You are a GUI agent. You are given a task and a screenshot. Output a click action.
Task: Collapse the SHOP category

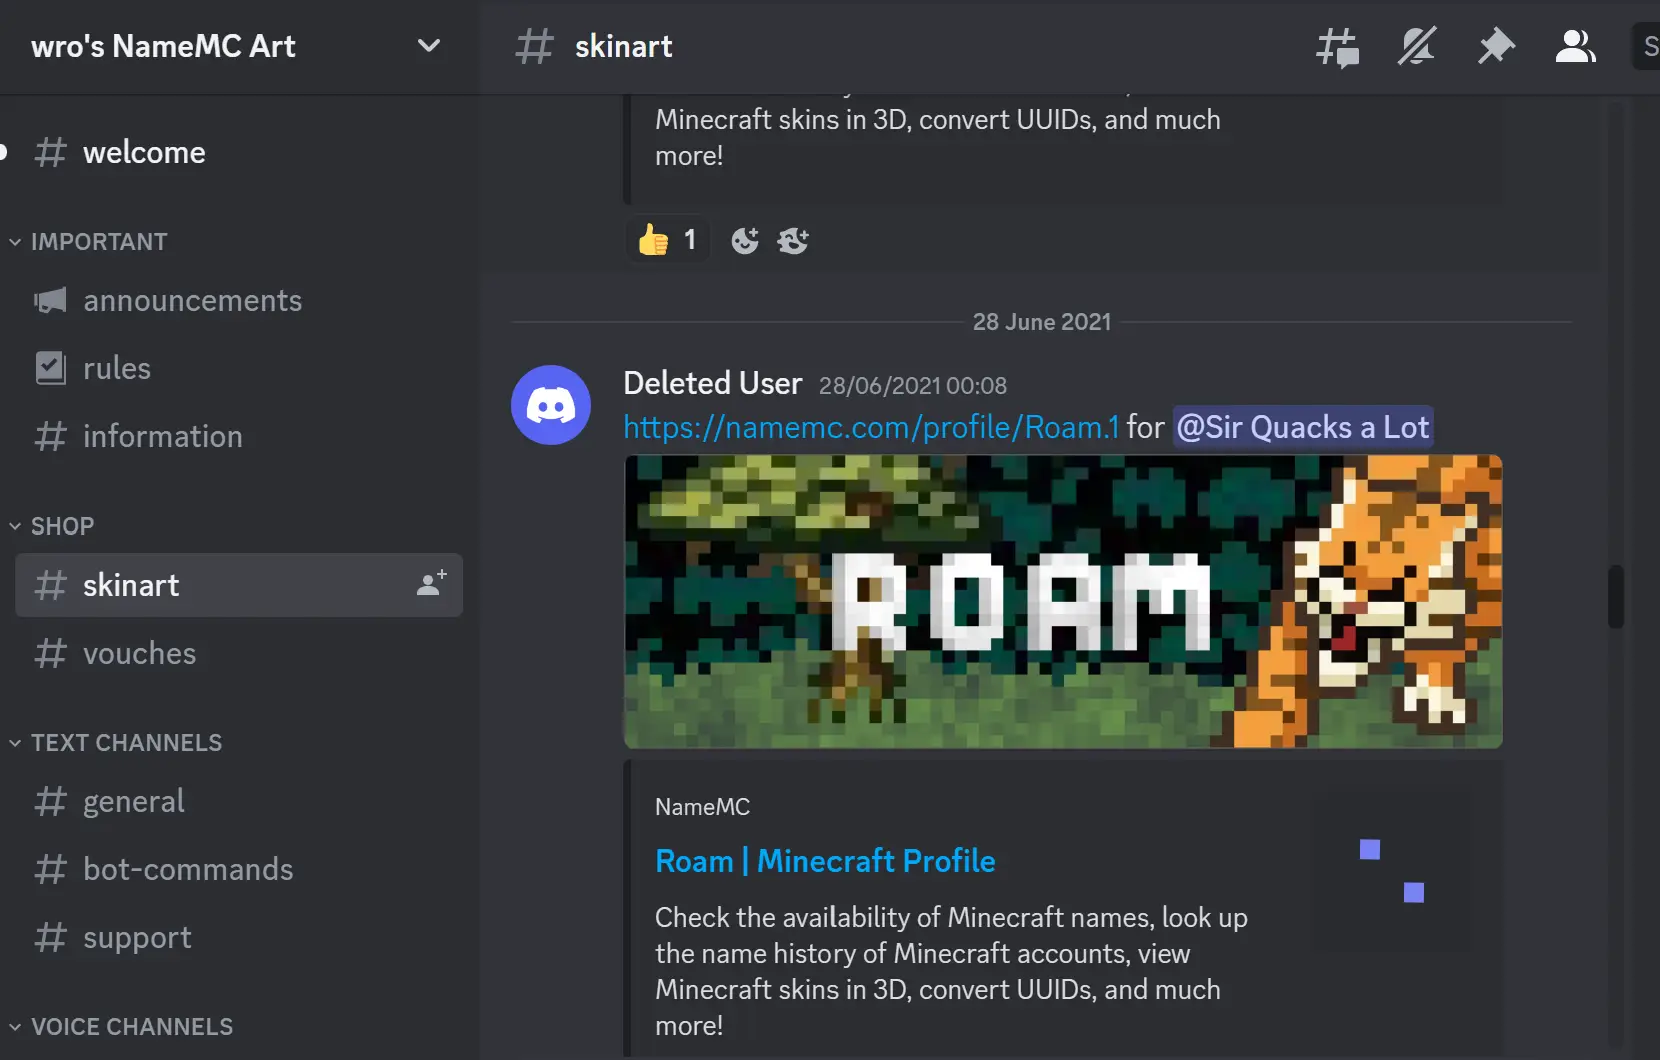(x=62, y=526)
